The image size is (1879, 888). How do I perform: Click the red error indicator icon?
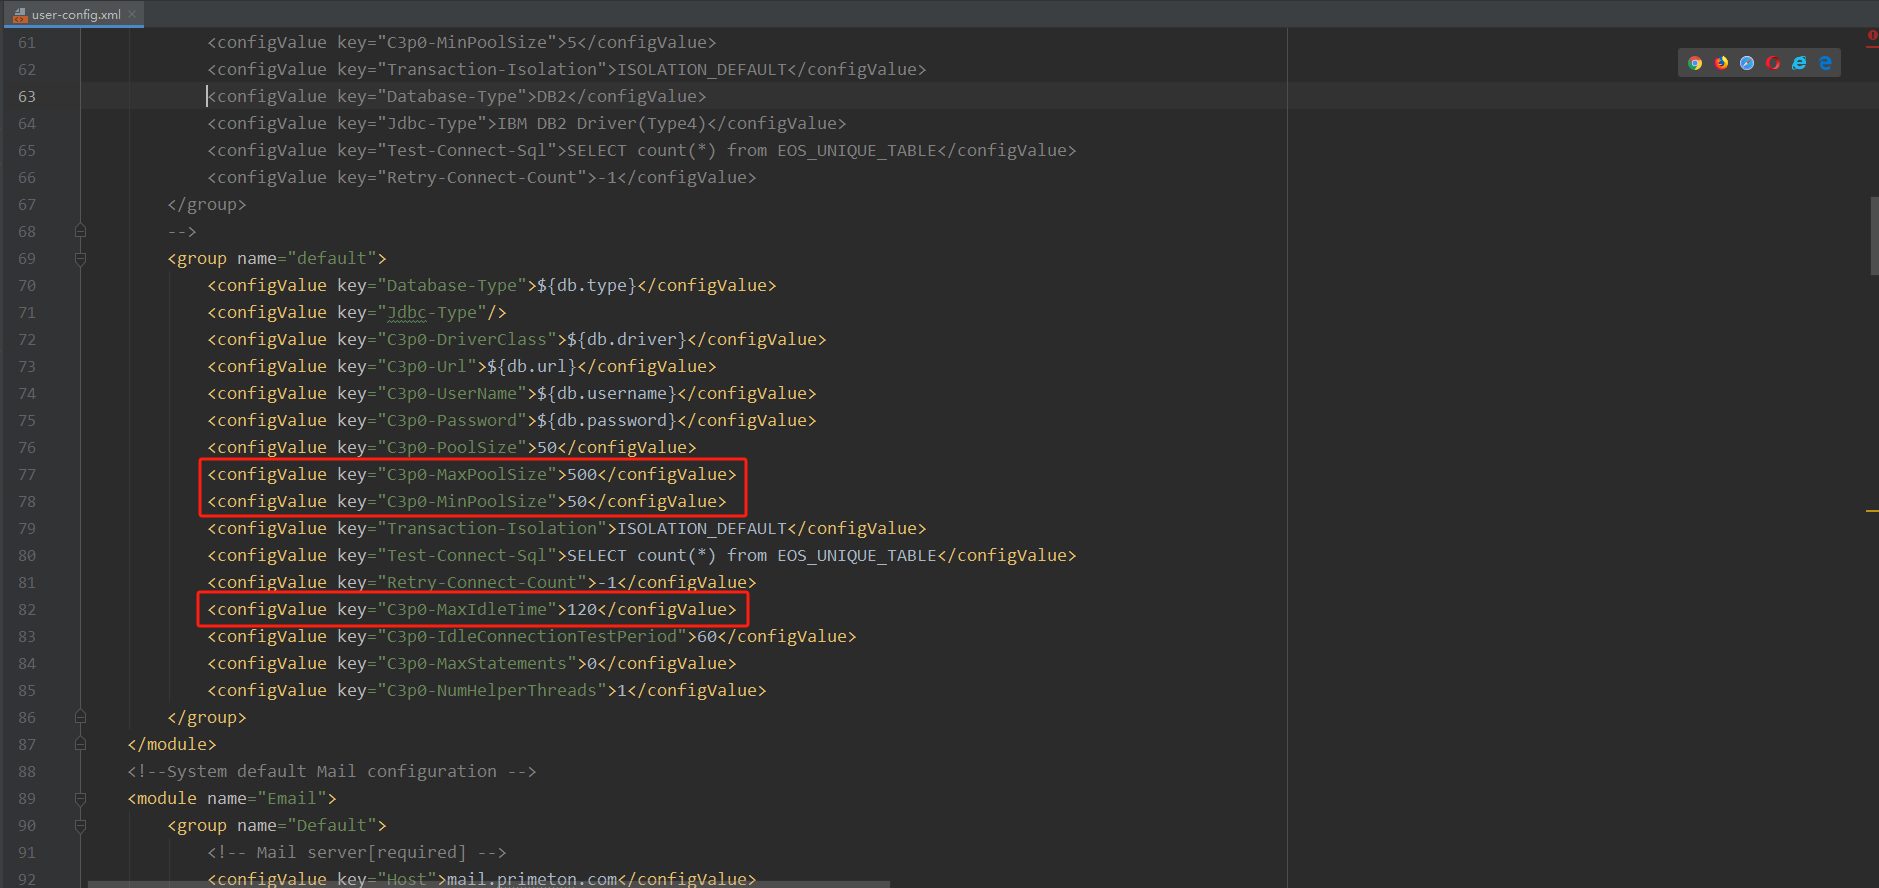coord(1872,35)
